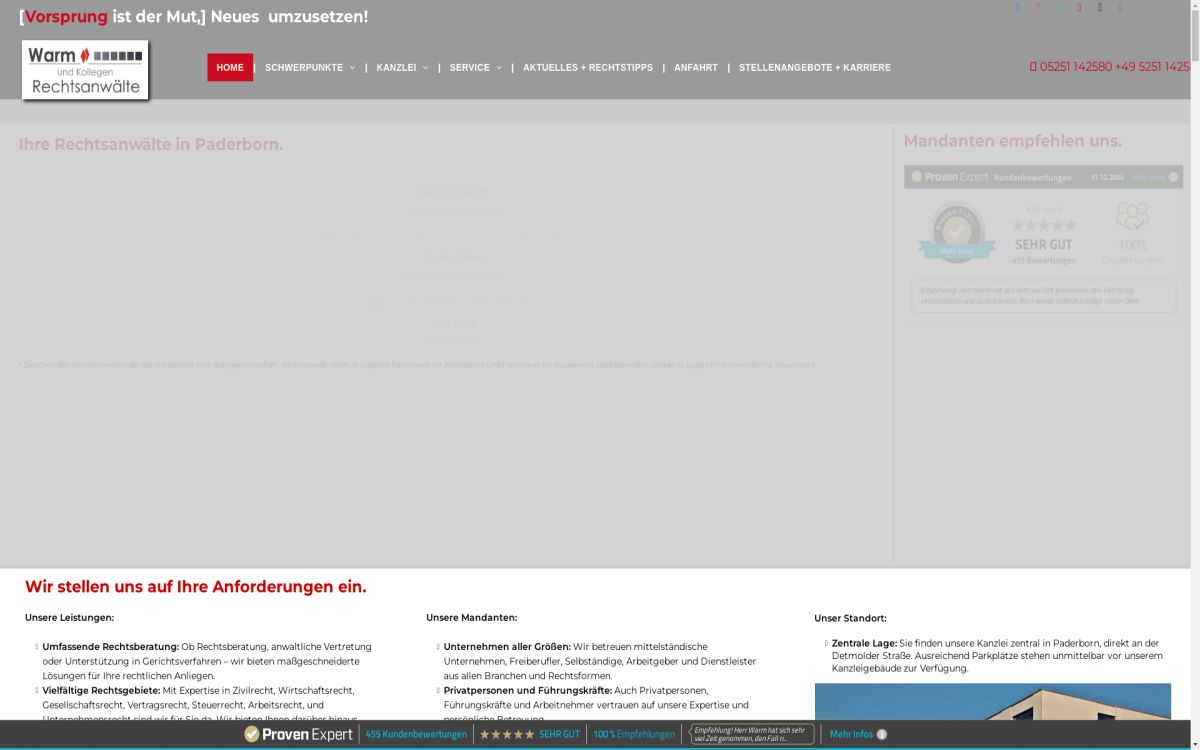The image size is (1200, 750).
Task: Open the Anfahrt menu item
Action: (695, 68)
